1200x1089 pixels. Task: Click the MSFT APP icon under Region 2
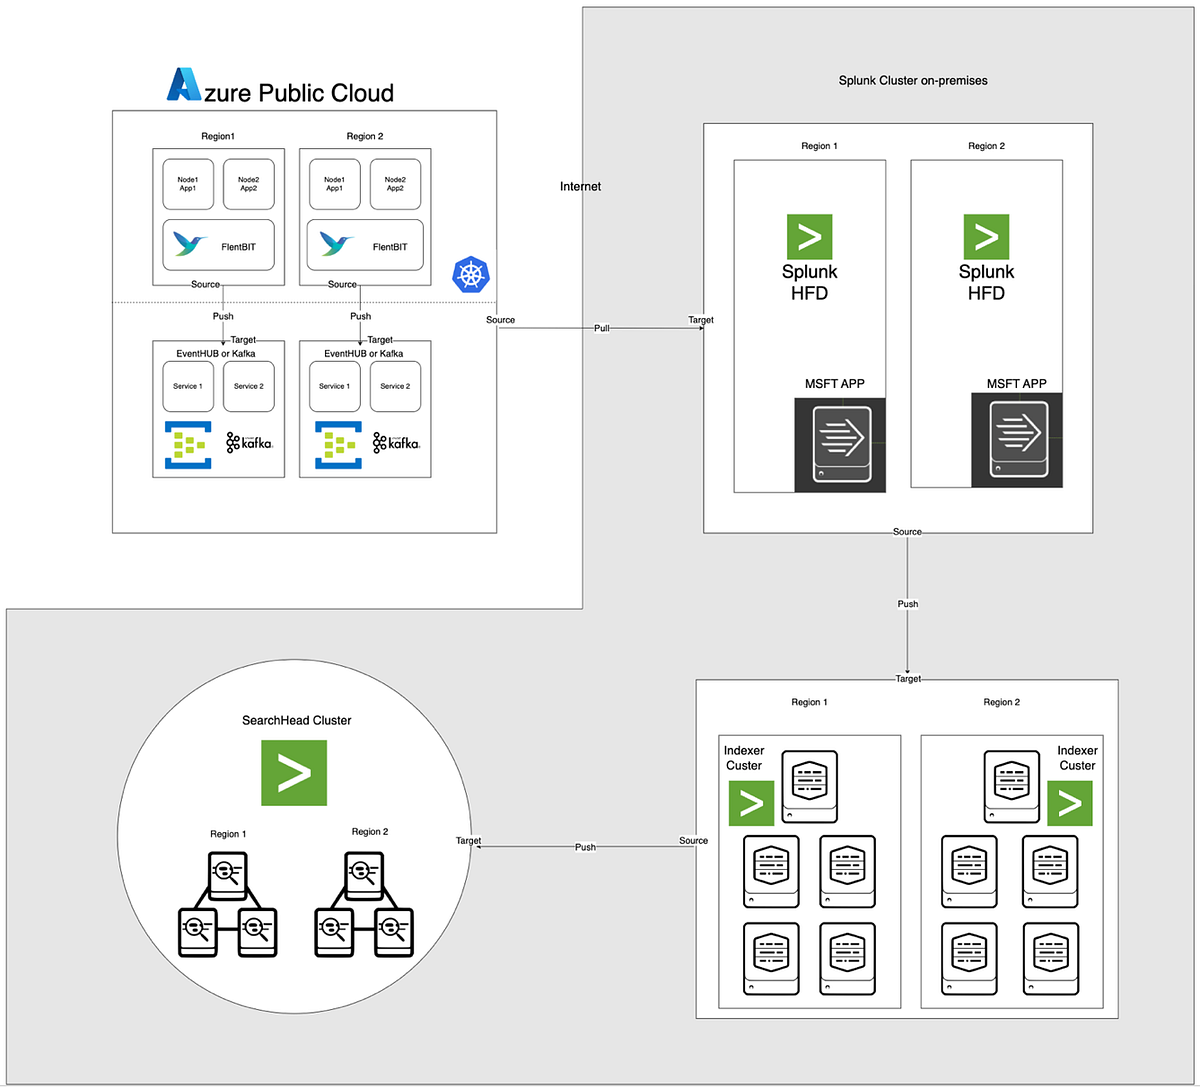click(x=1016, y=440)
